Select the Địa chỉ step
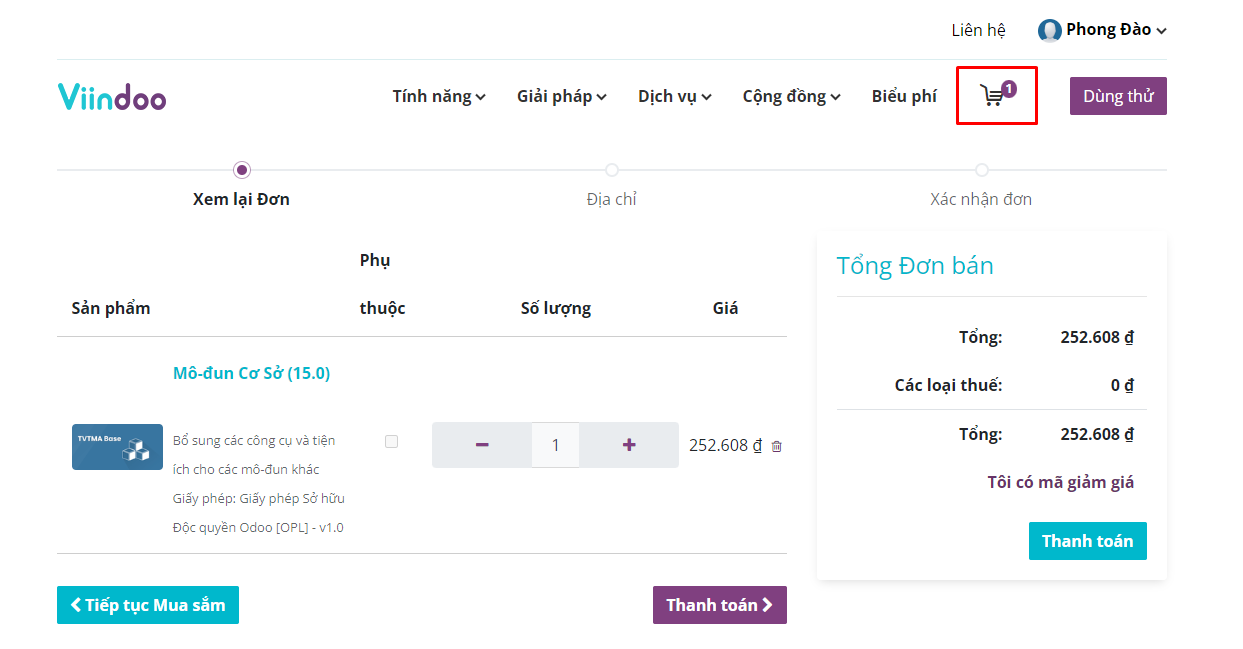 pyautogui.click(x=612, y=199)
